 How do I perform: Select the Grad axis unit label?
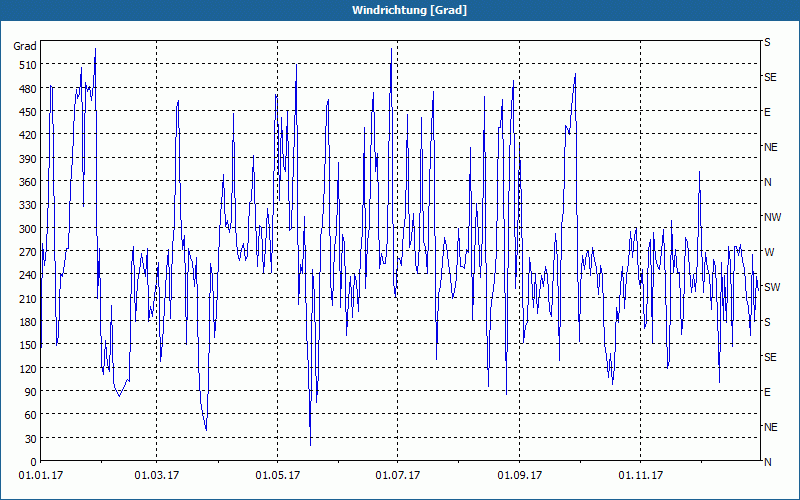[25, 46]
